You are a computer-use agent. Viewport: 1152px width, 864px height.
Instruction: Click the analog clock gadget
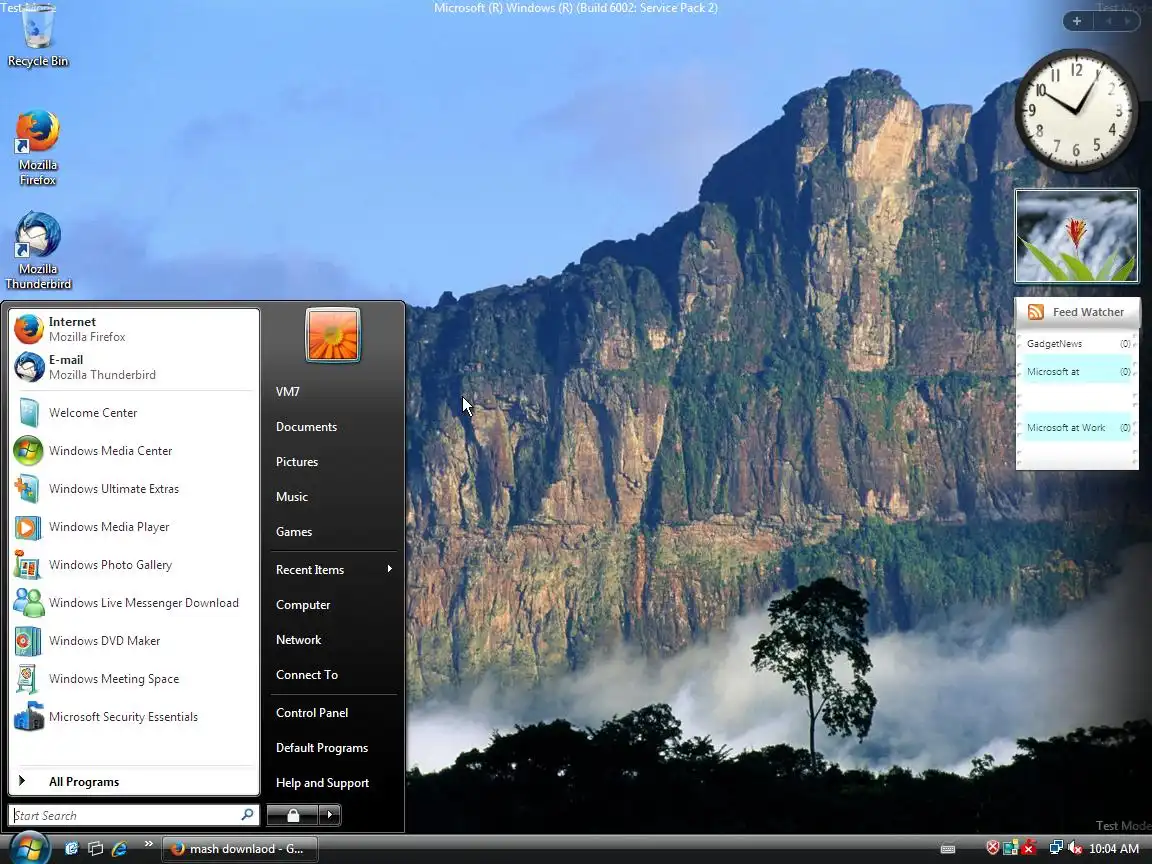pos(1076,110)
